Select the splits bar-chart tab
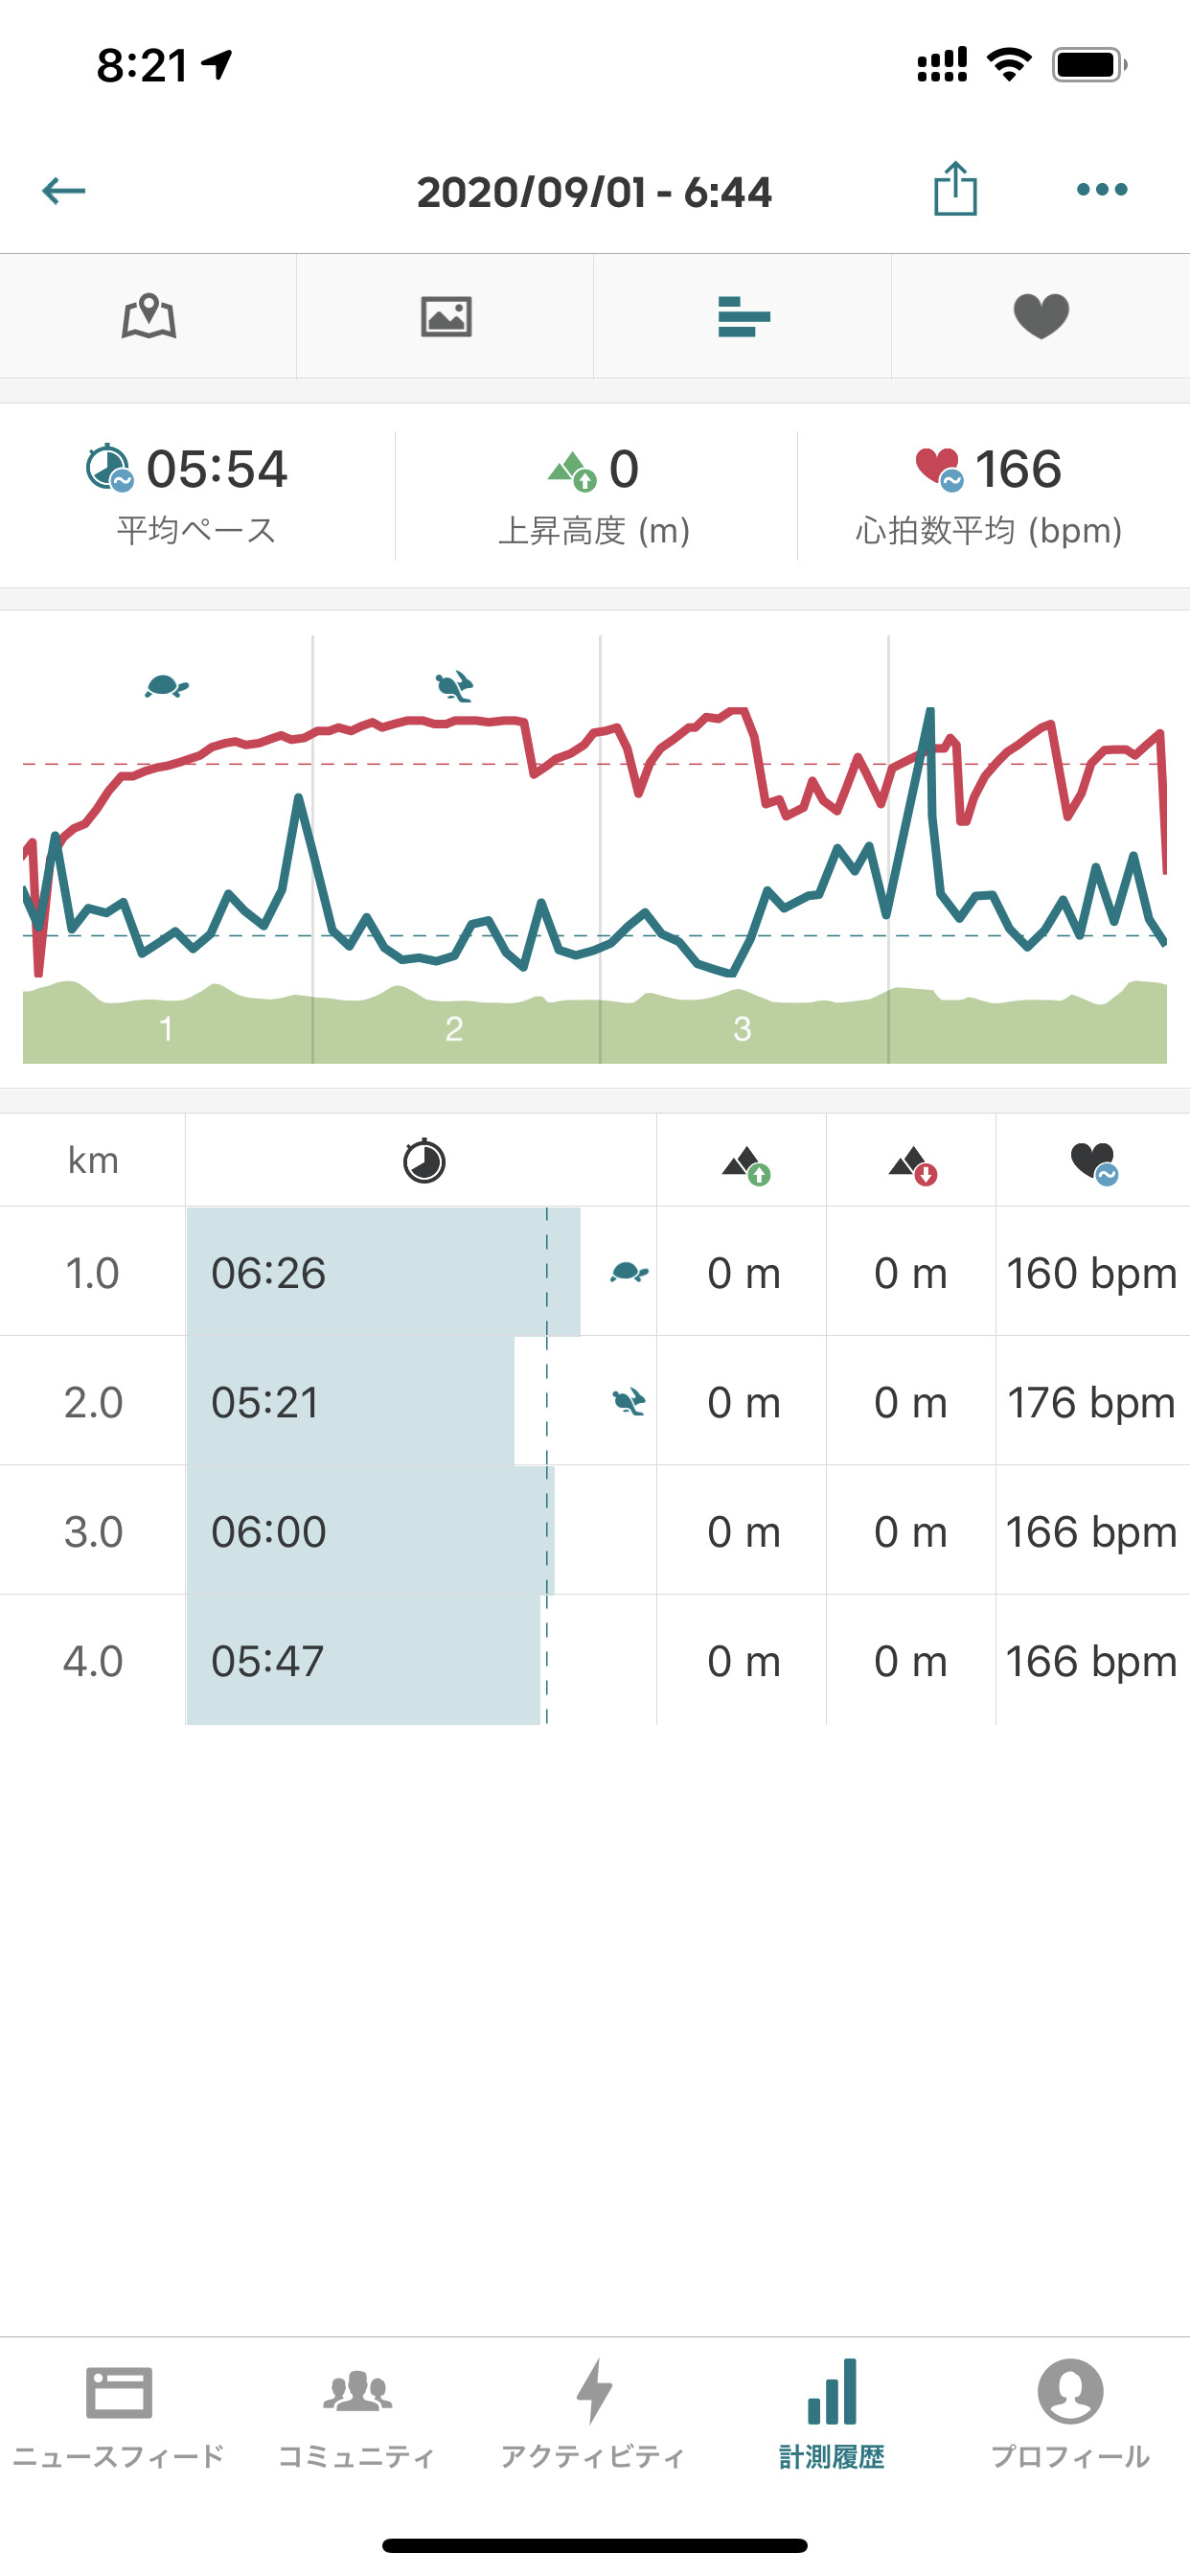The image size is (1190, 2576). point(743,317)
